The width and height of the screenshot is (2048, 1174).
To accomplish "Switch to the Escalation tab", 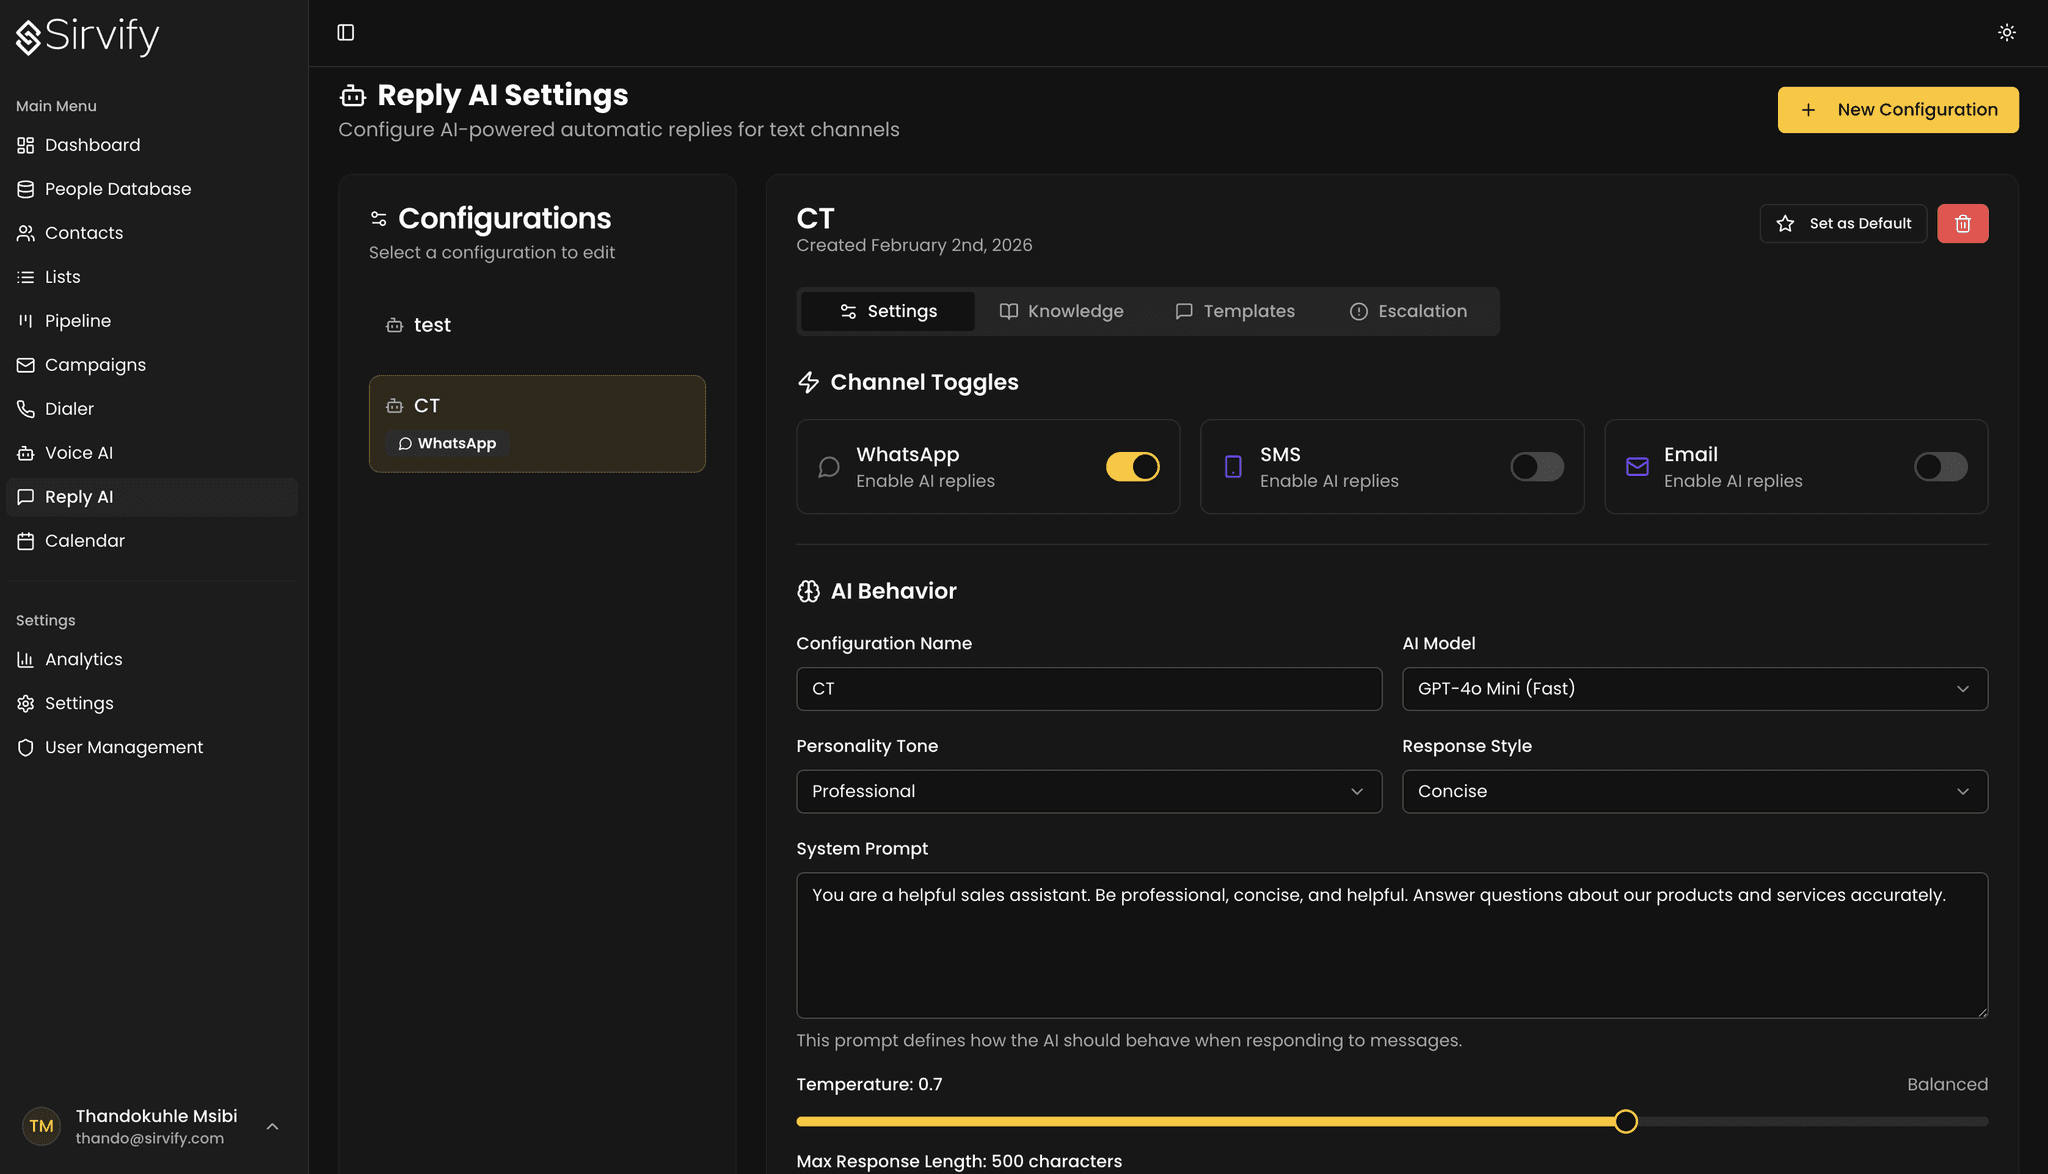I will tap(1408, 312).
